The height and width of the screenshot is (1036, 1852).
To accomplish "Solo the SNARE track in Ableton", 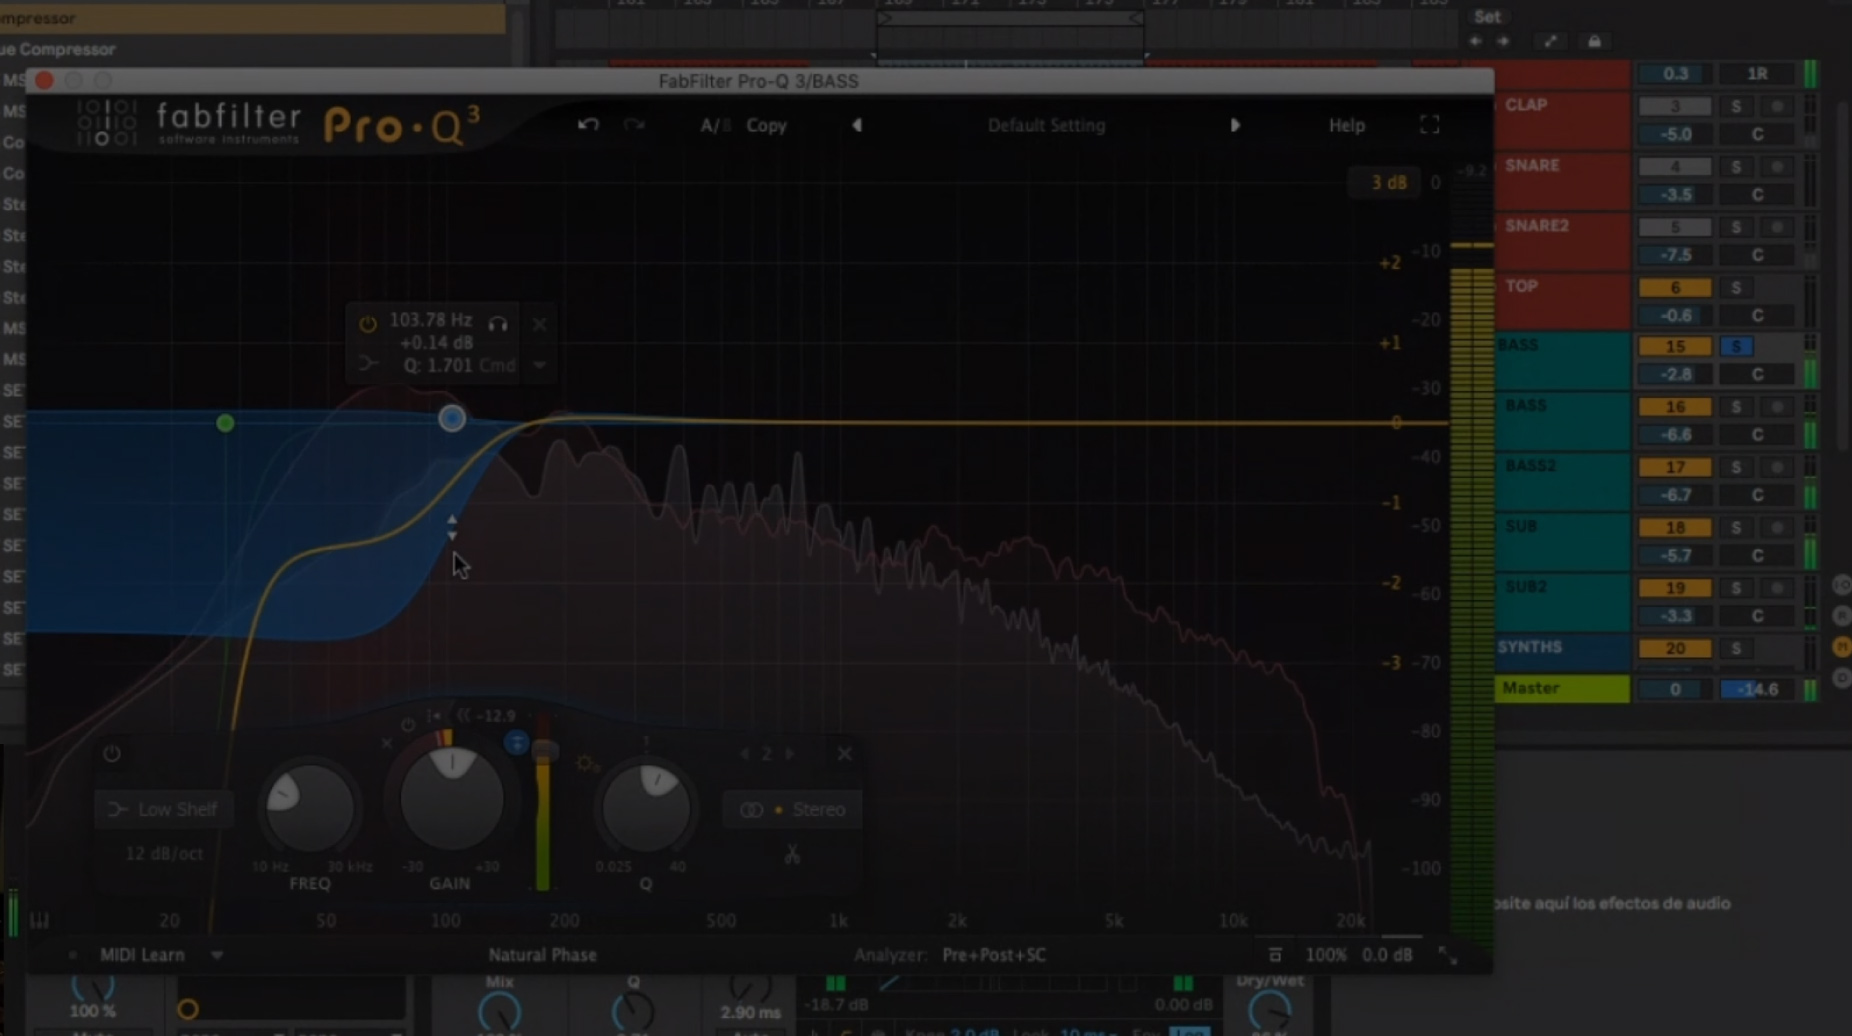I will [x=1736, y=167].
